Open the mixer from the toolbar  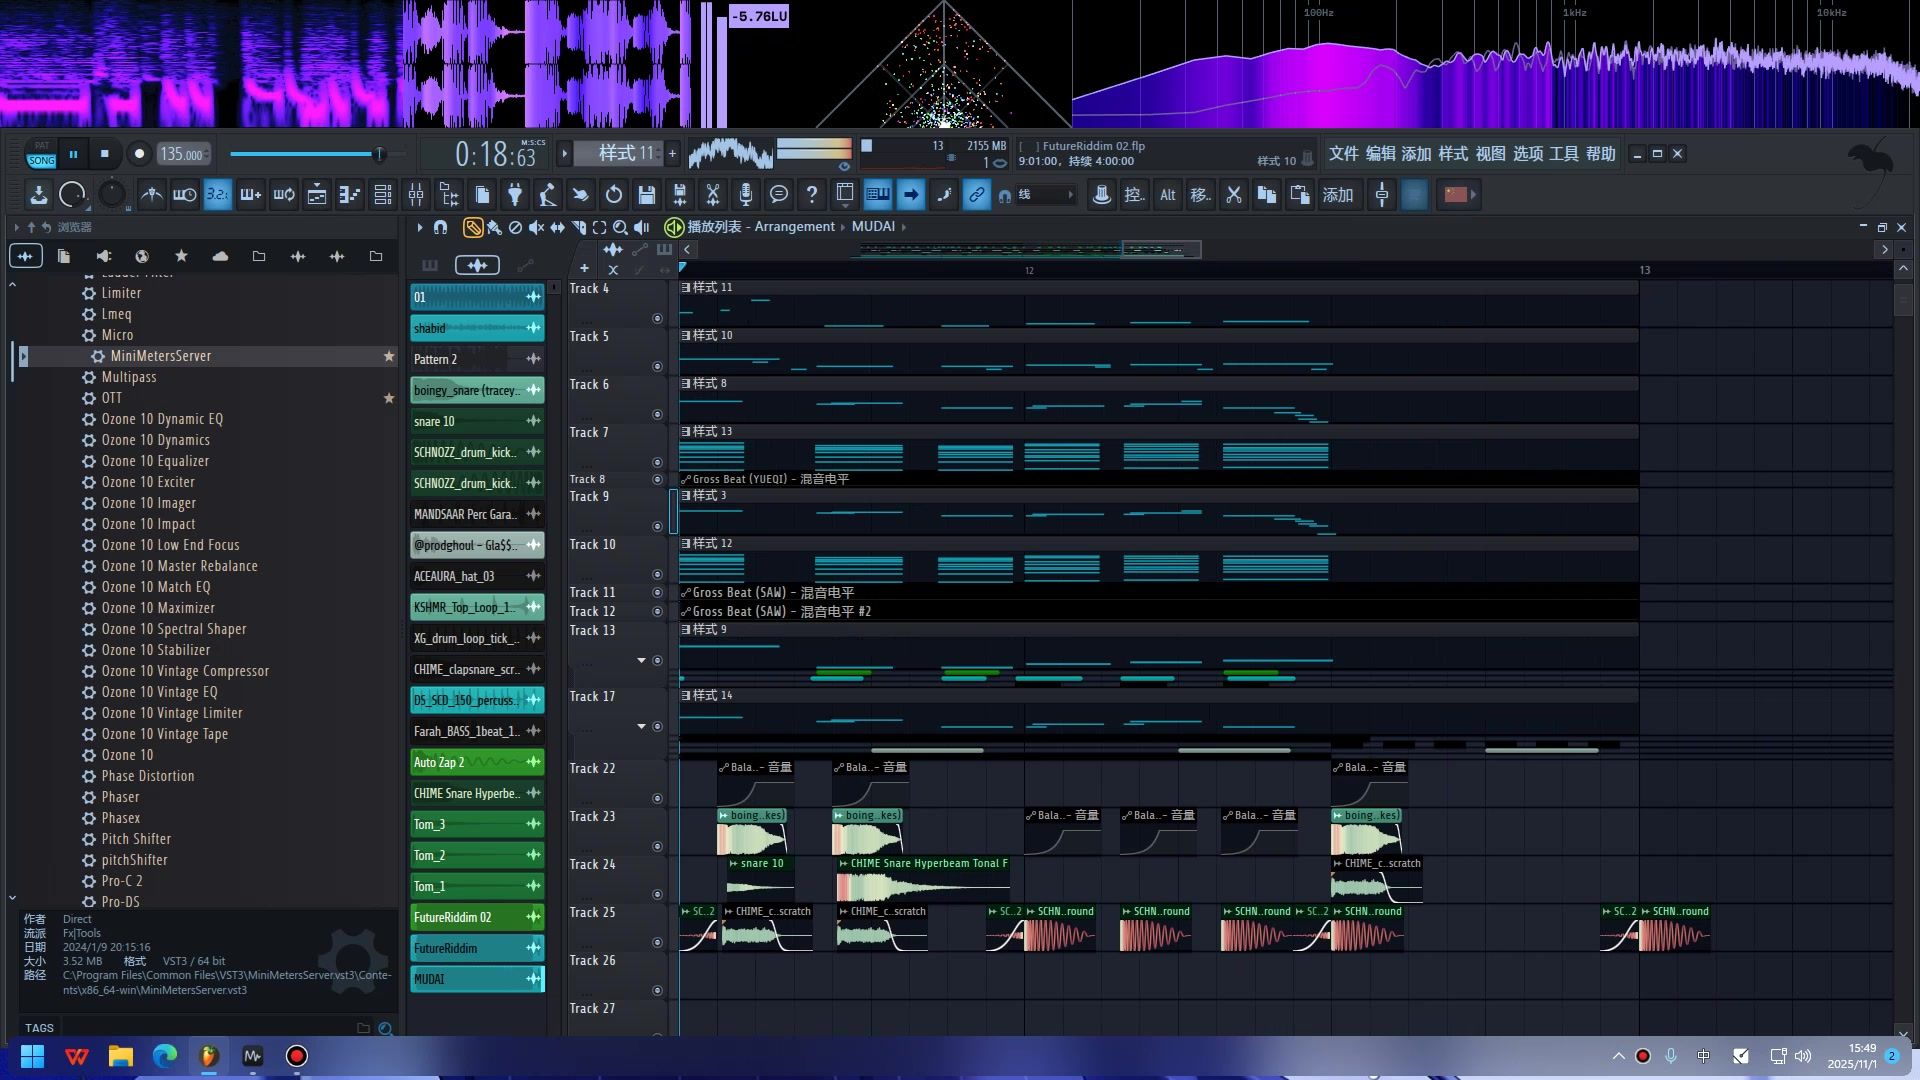(x=416, y=195)
